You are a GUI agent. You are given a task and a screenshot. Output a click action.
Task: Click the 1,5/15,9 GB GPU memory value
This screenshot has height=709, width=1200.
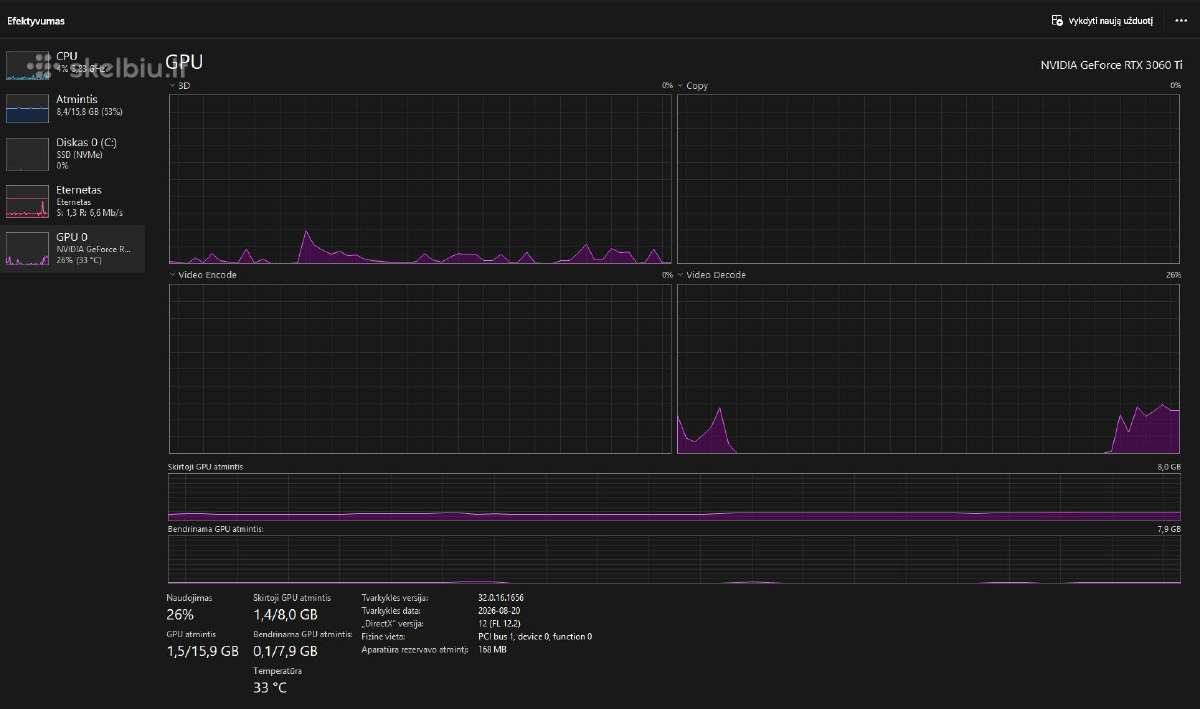click(x=202, y=651)
